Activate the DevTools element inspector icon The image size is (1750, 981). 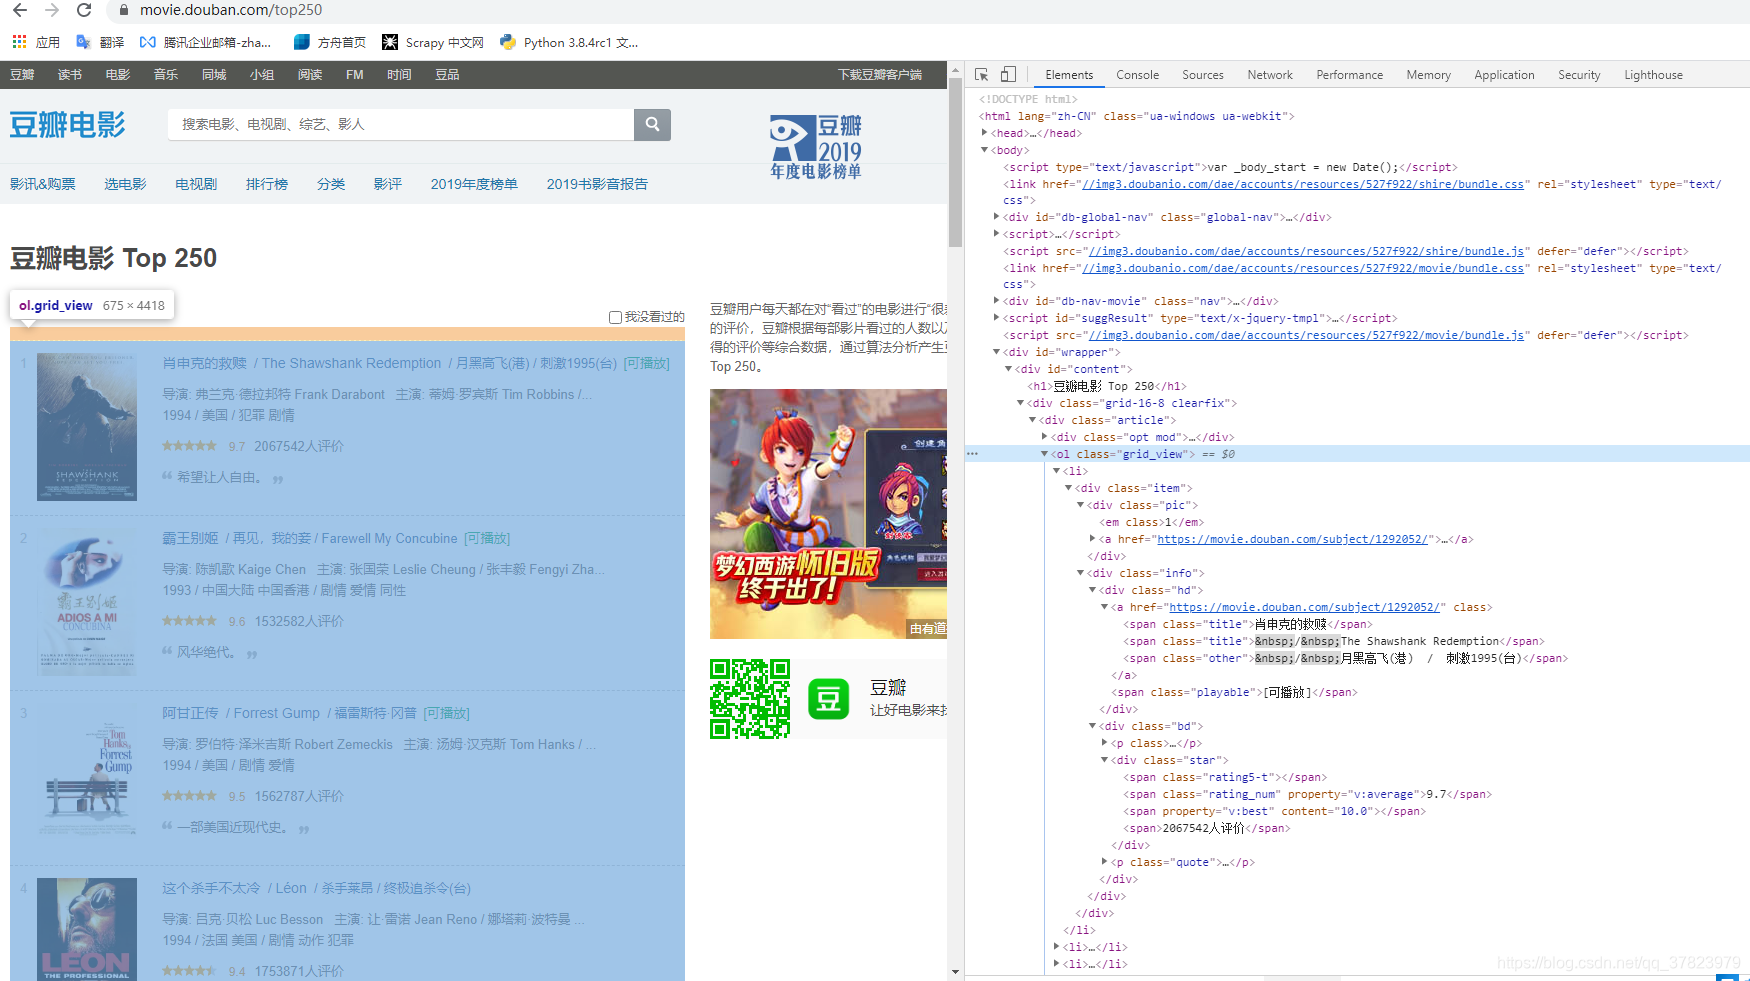click(x=982, y=75)
